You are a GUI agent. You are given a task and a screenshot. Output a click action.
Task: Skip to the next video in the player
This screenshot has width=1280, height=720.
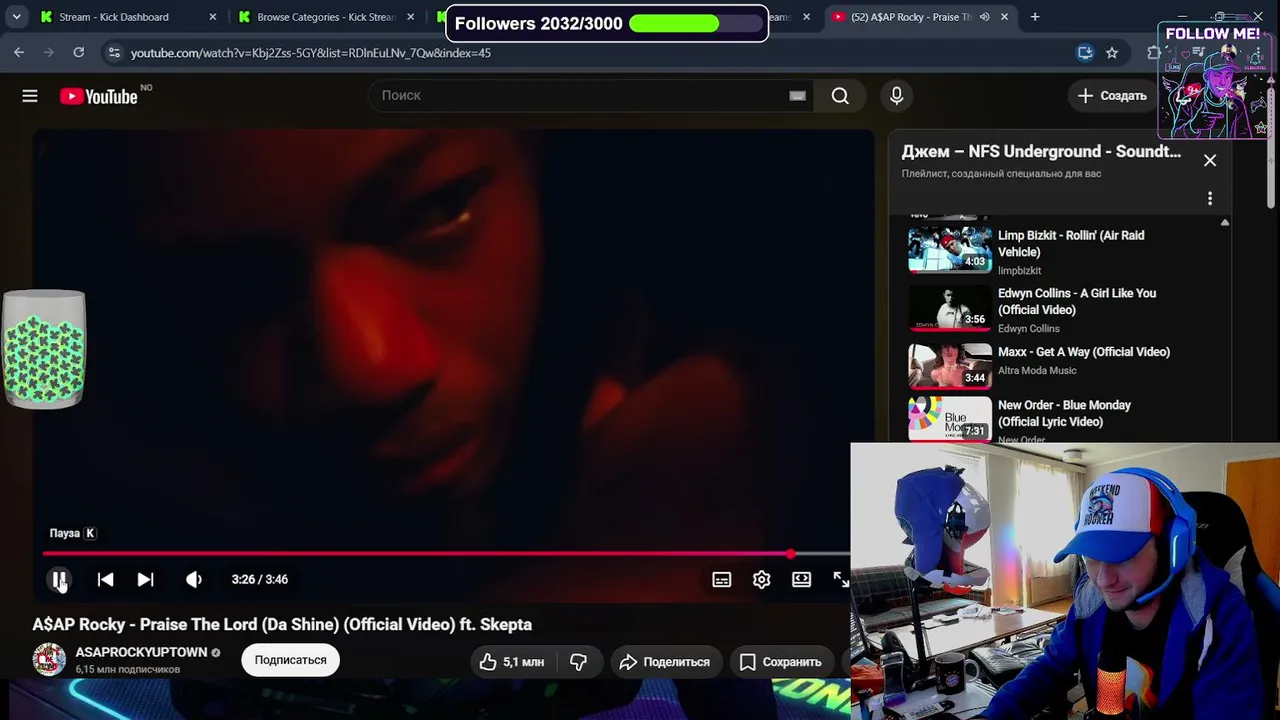point(145,579)
